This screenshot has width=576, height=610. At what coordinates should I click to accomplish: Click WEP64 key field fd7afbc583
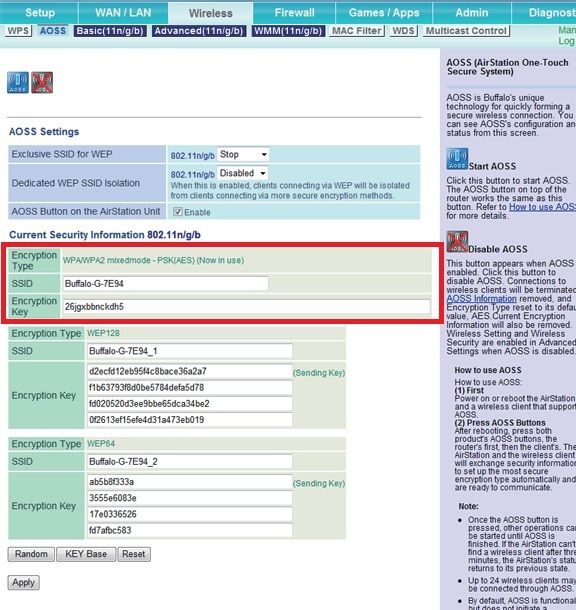pos(190,530)
